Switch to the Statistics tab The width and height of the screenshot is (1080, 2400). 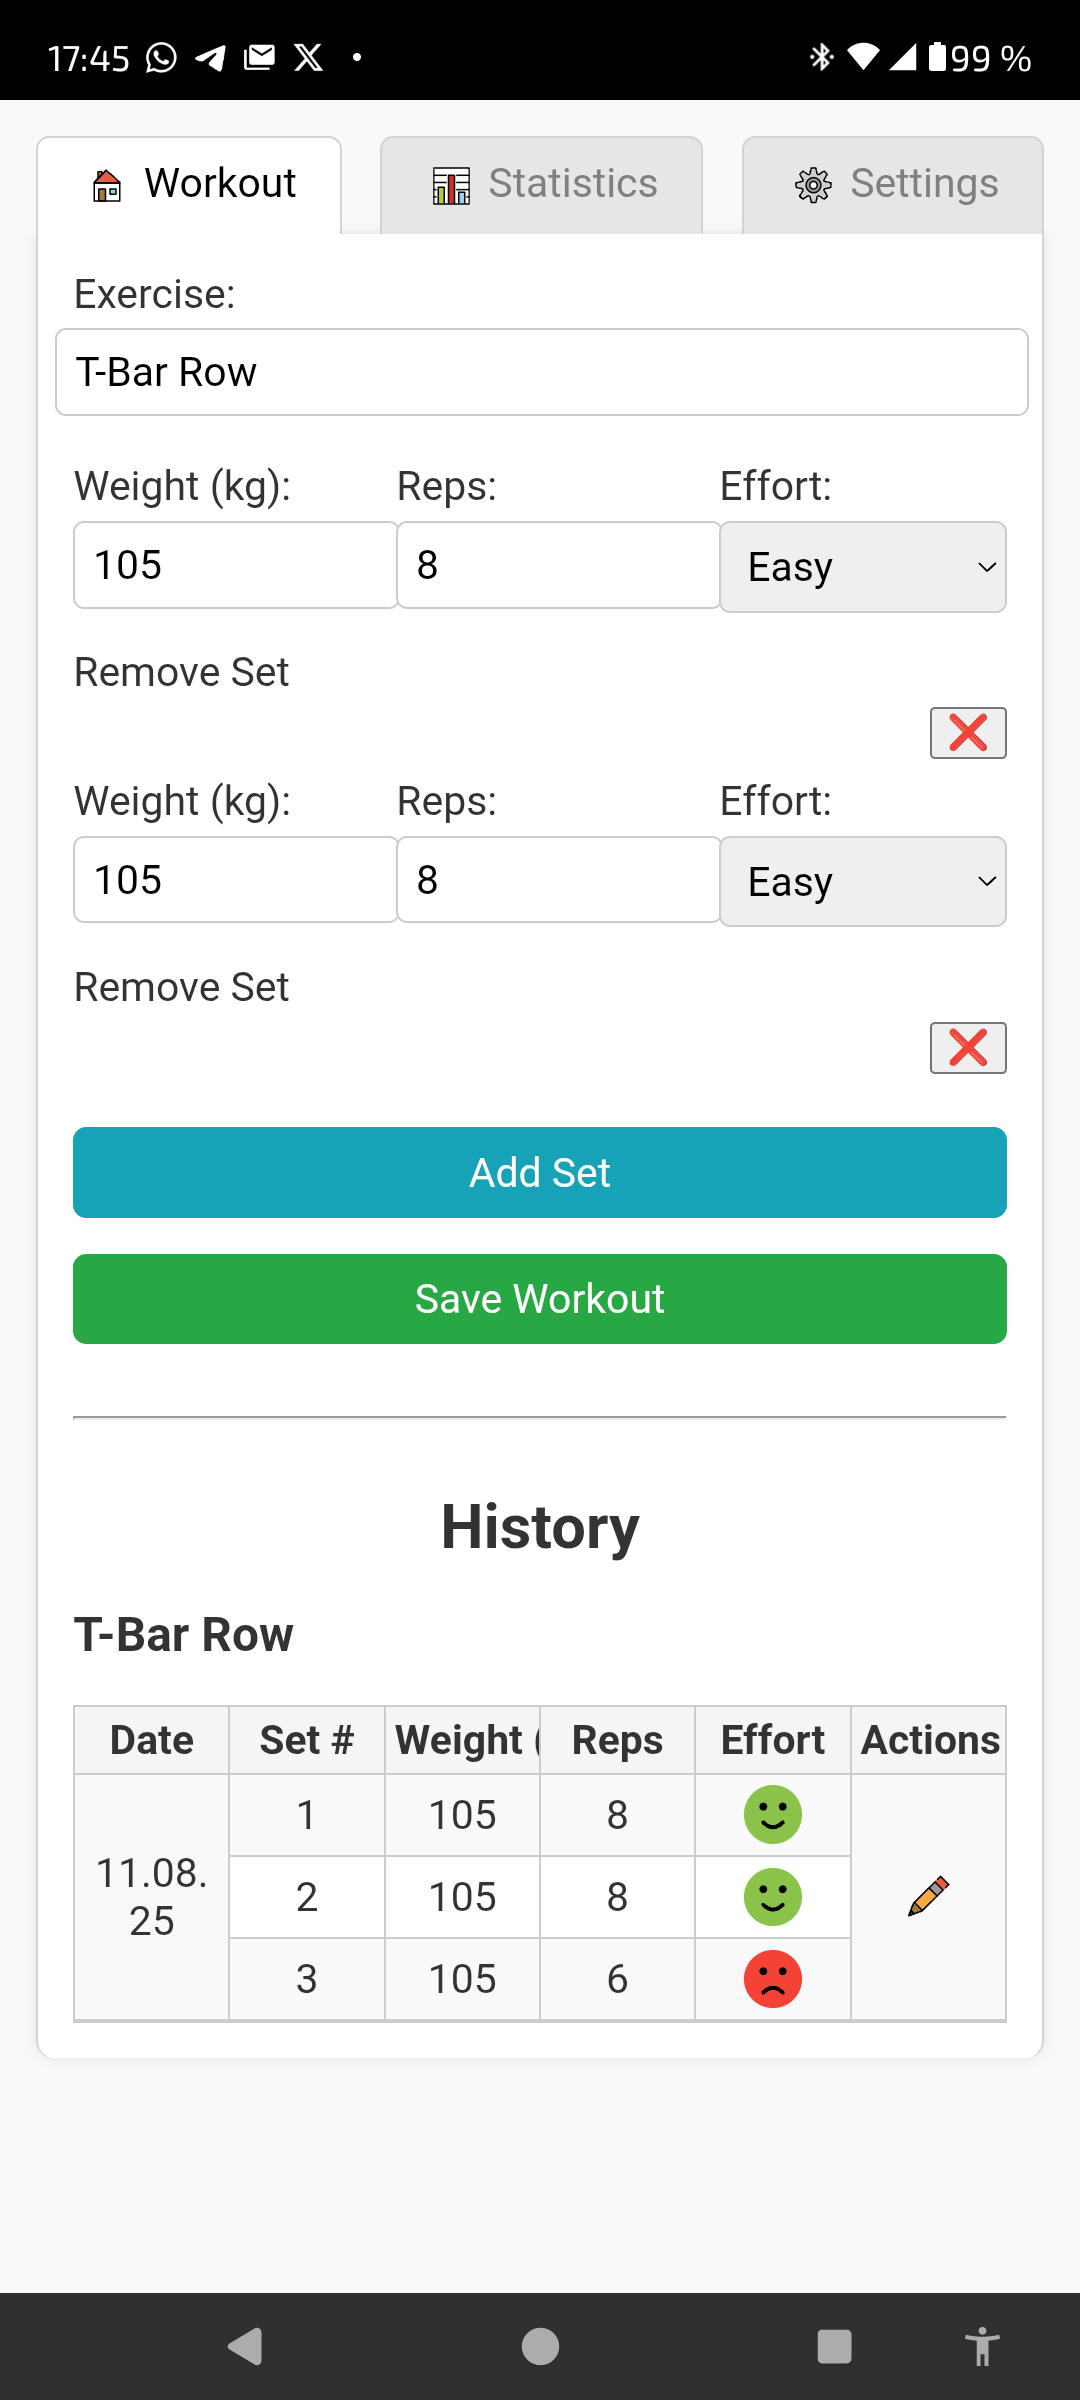coord(541,185)
